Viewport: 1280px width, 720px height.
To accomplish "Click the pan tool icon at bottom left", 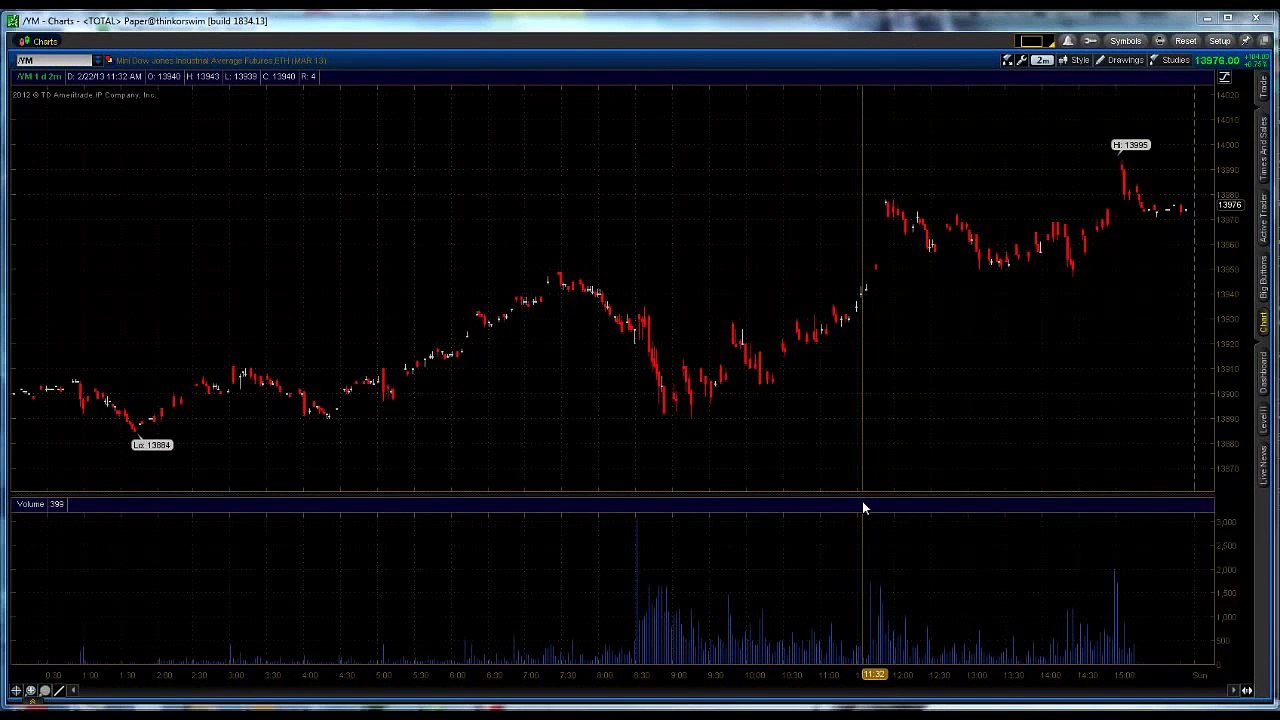I will point(30,691).
